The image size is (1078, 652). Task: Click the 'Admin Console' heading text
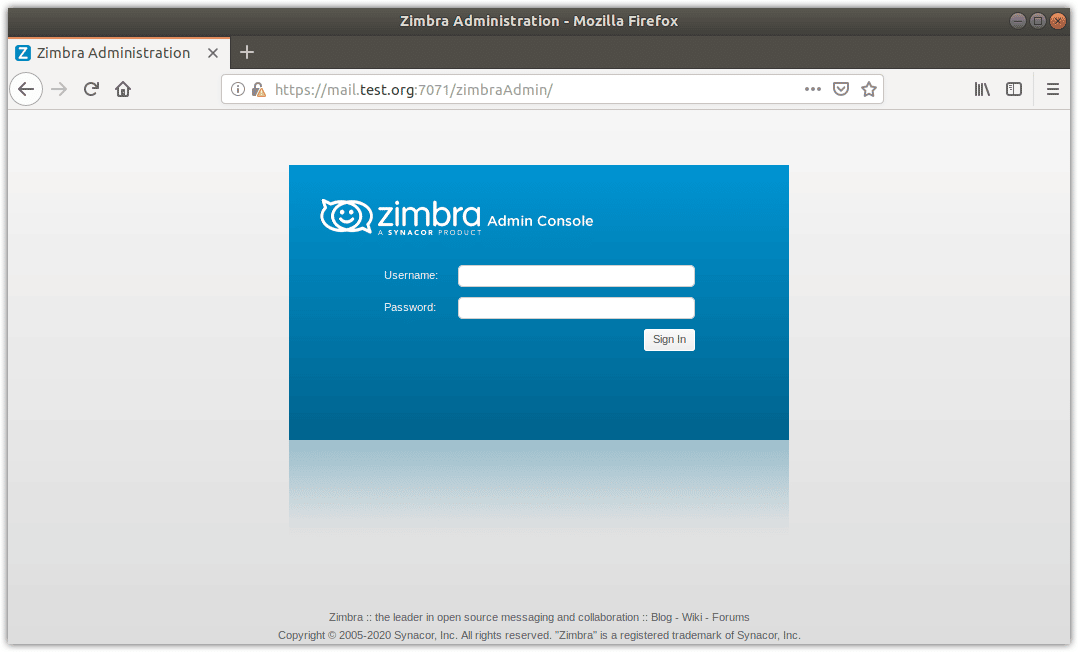(540, 221)
